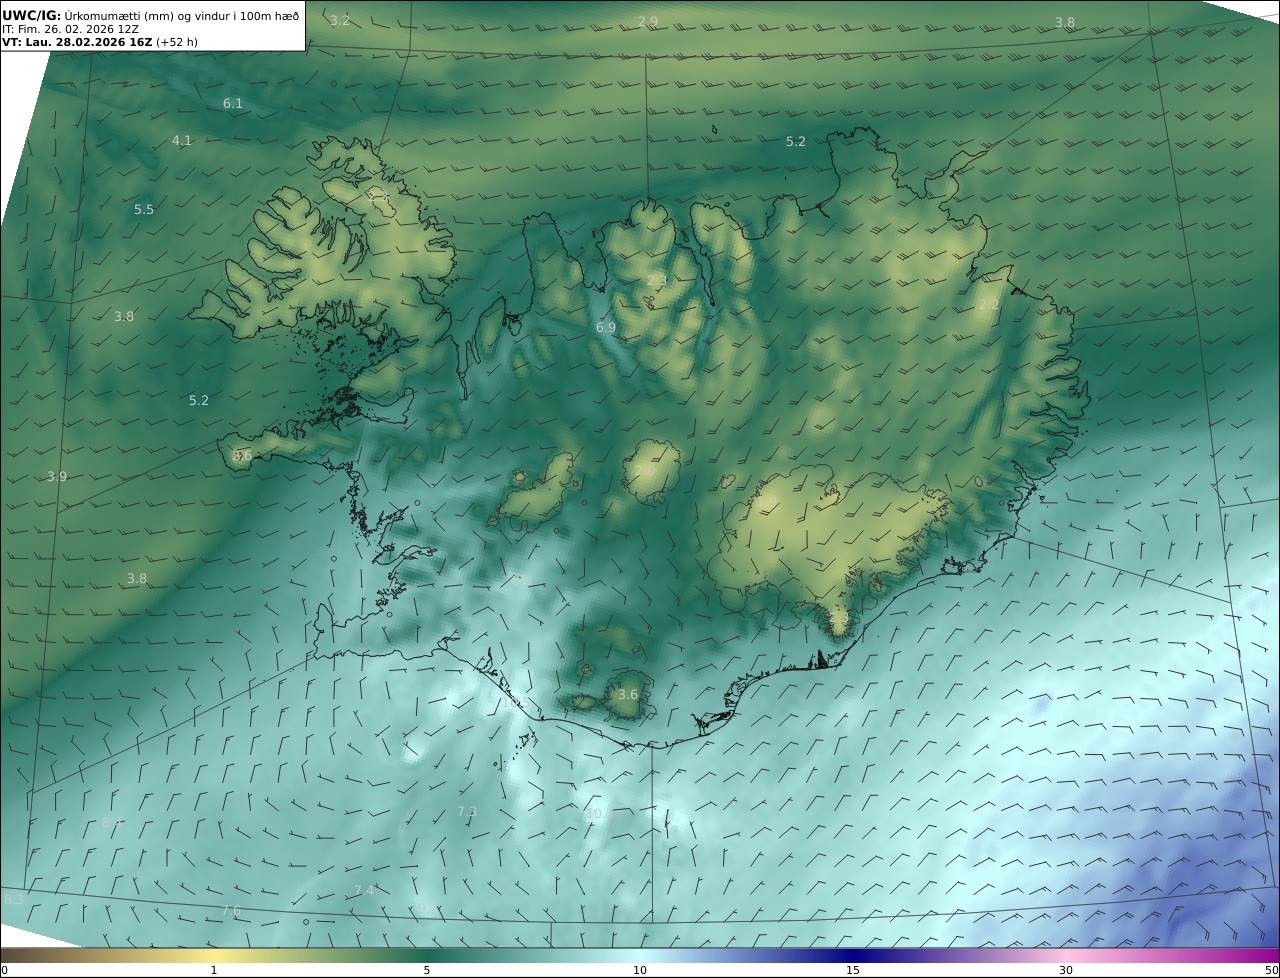Click the 6.9 value label in north Iceland
This screenshot has height=978, width=1280.
point(606,327)
